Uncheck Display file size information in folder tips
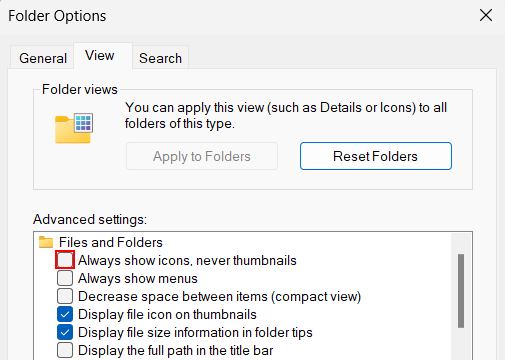The height and width of the screenshot is (360, 505). [65, 332]
